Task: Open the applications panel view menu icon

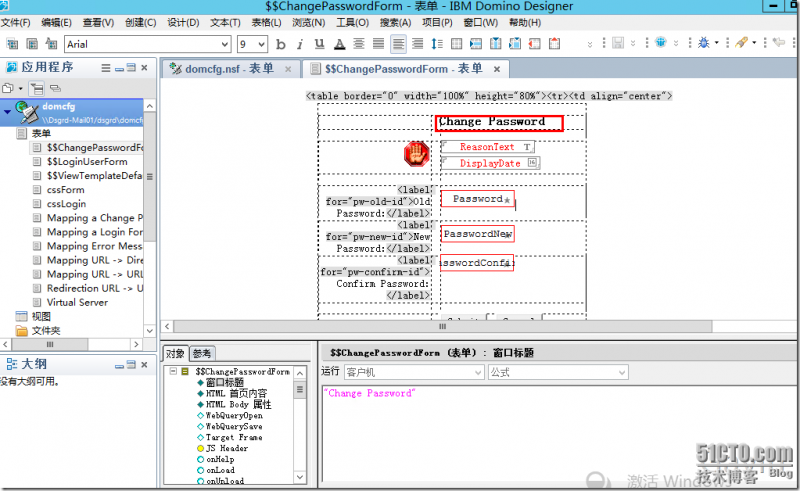Action: [x=106, y=68]
